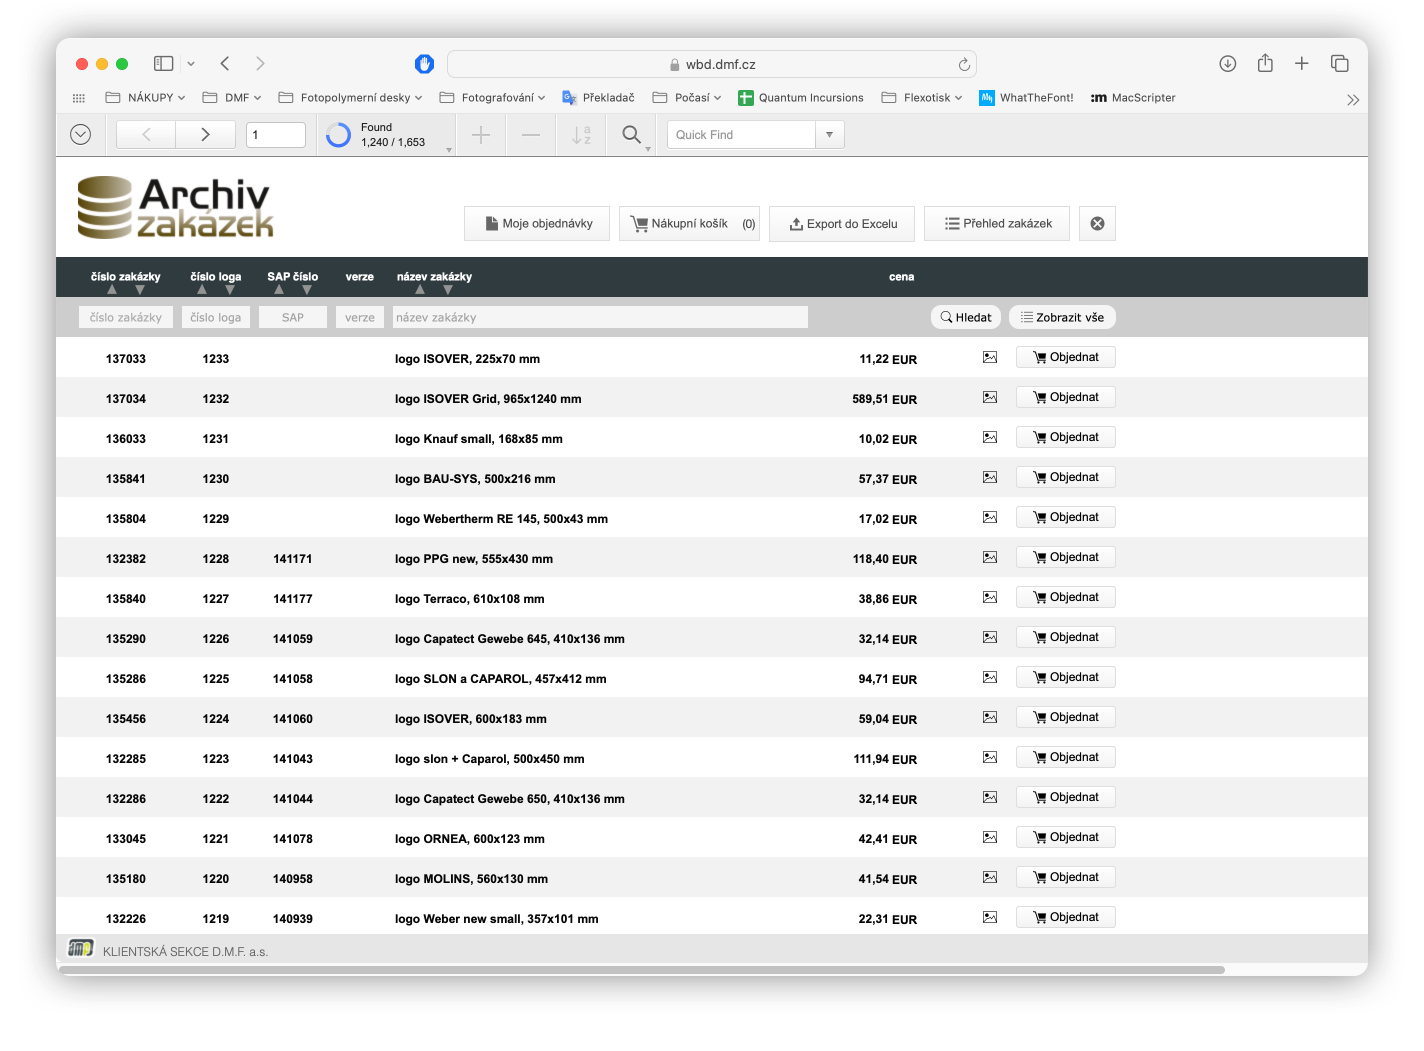Image resolution: width=1424 pixels, height=1051 pixels.
Task: Sort číslo zakázky ascending with up arrow
Action: click(112, 290)
